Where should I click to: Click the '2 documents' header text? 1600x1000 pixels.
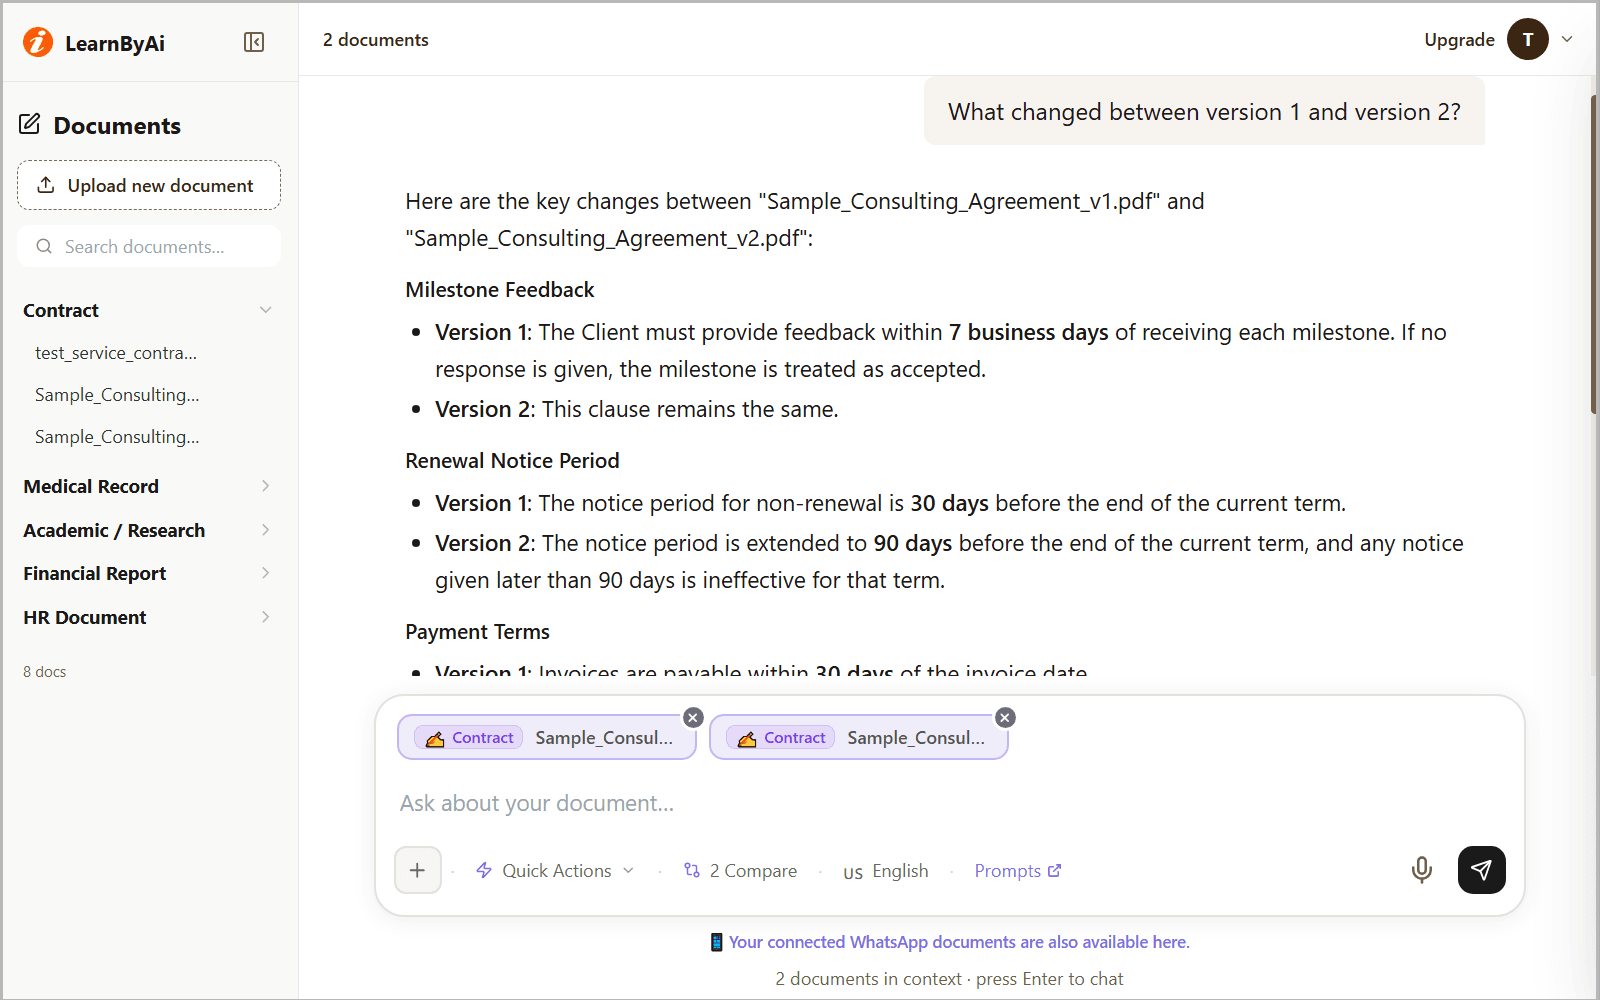pos(375,40)
